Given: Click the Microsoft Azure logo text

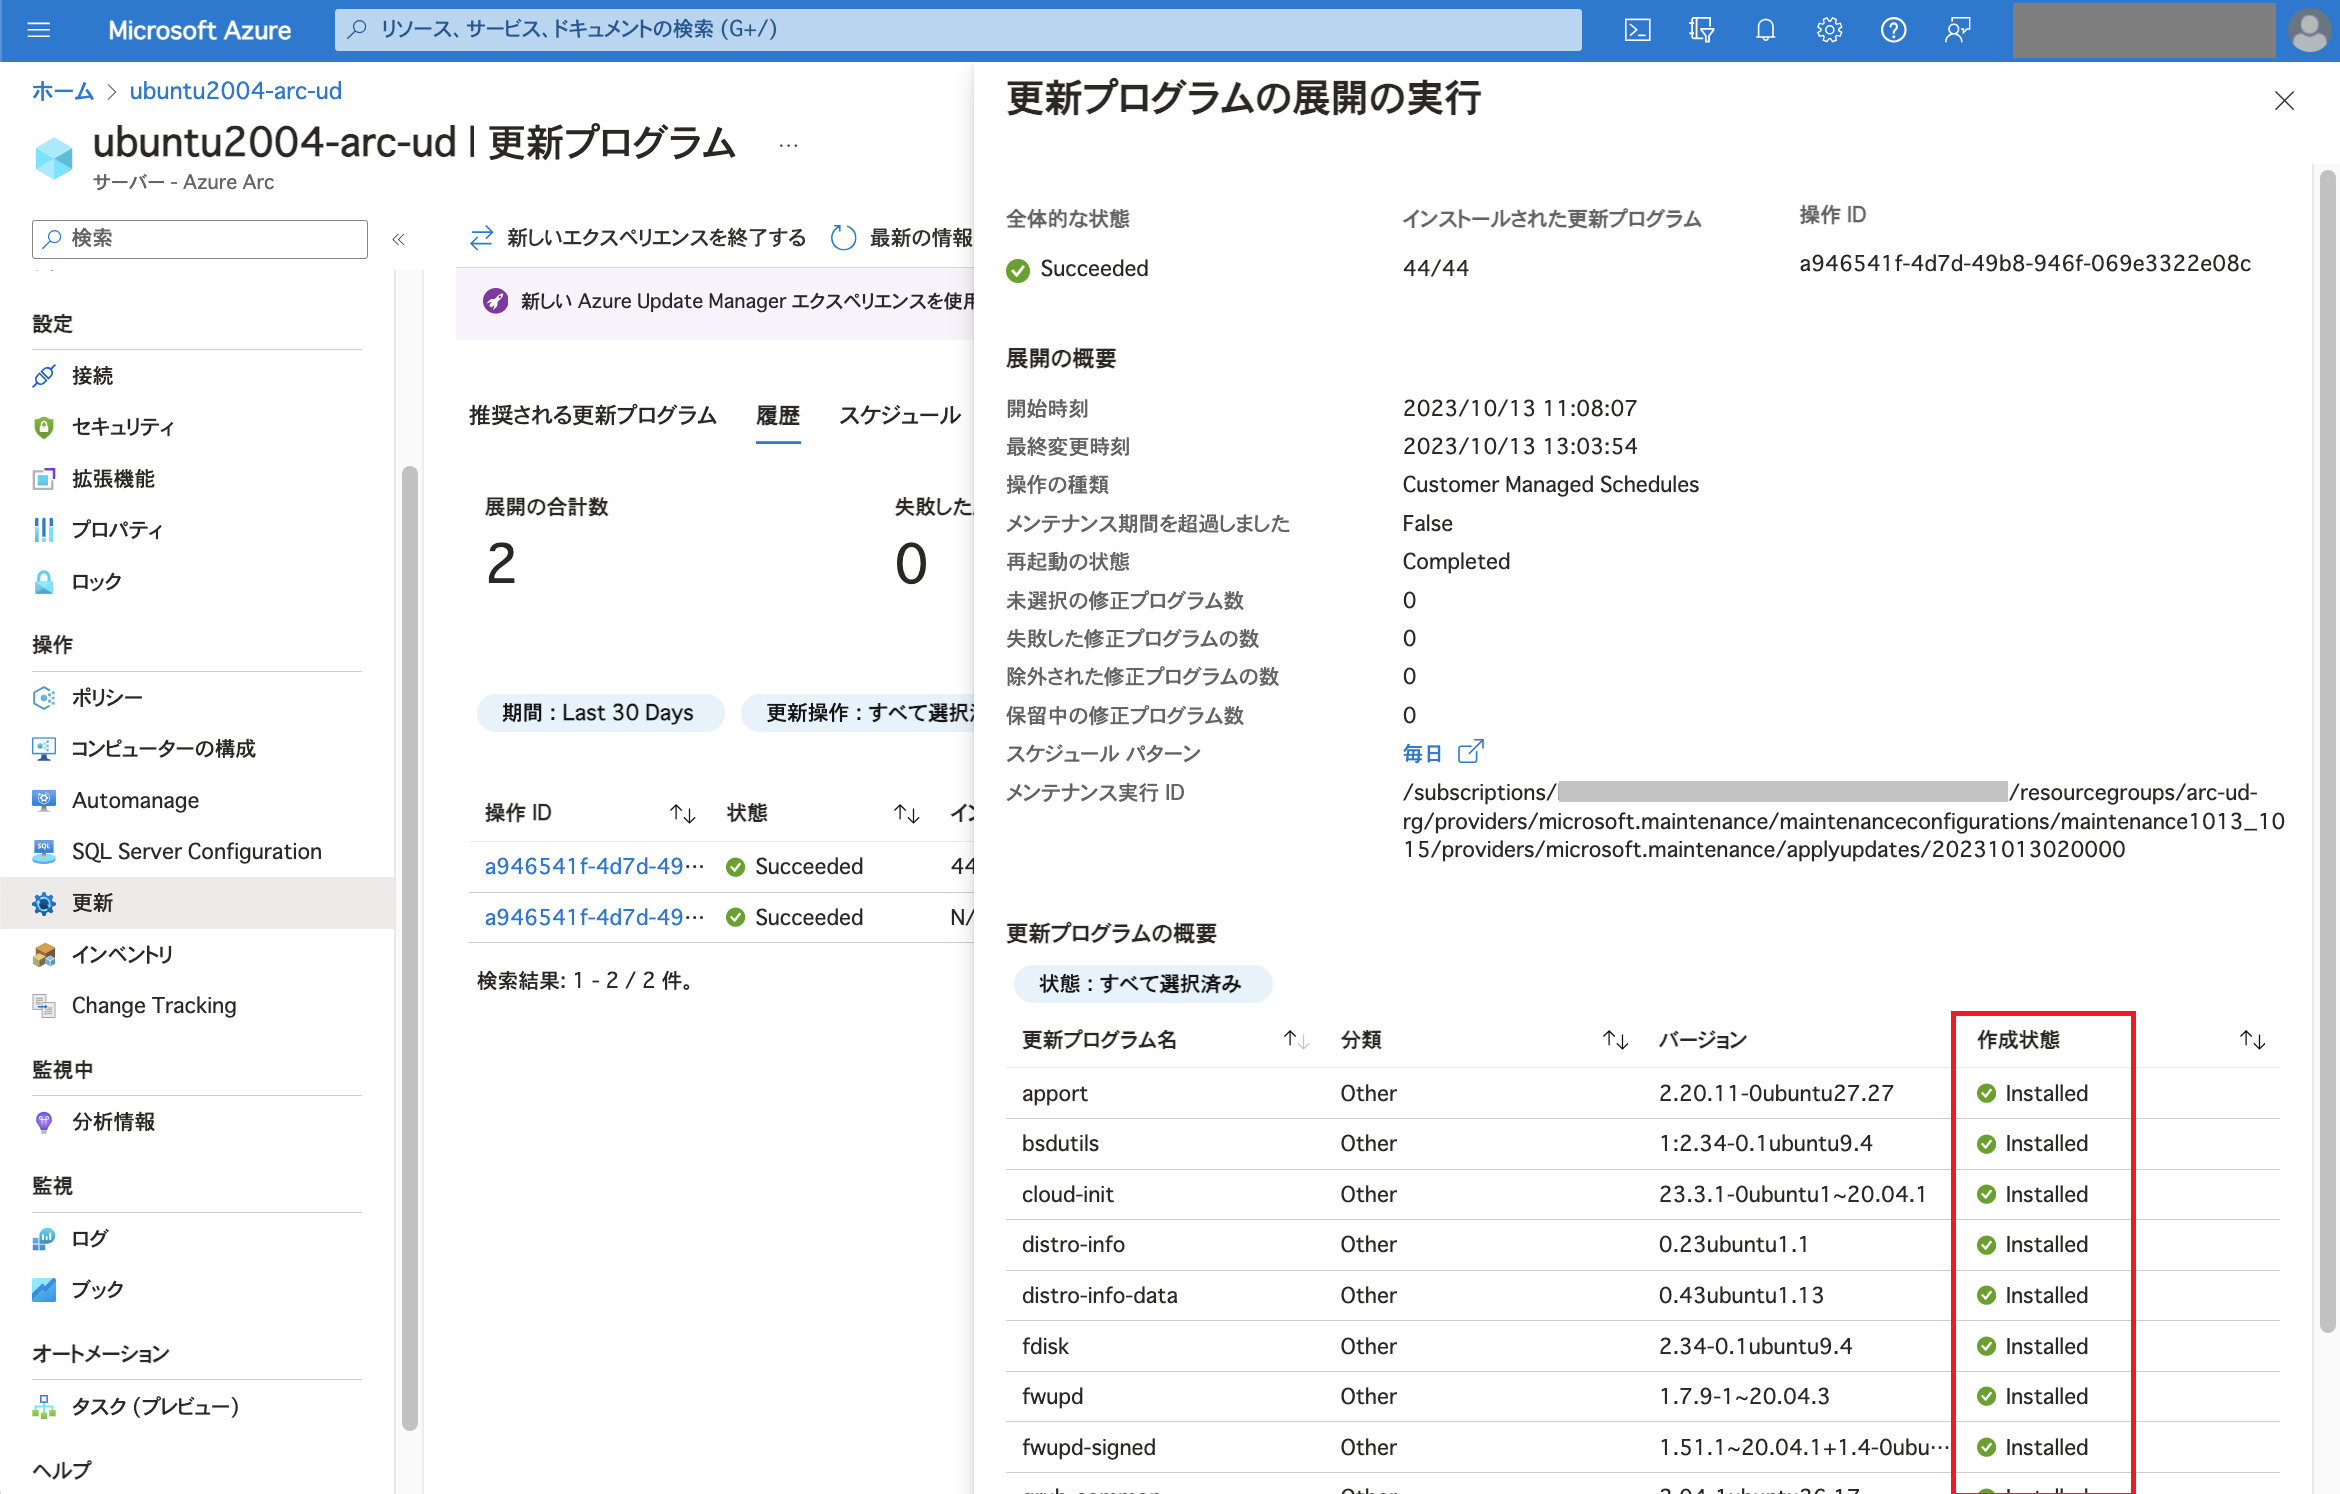Looking at the screenshot, I should tap(199, 30).
